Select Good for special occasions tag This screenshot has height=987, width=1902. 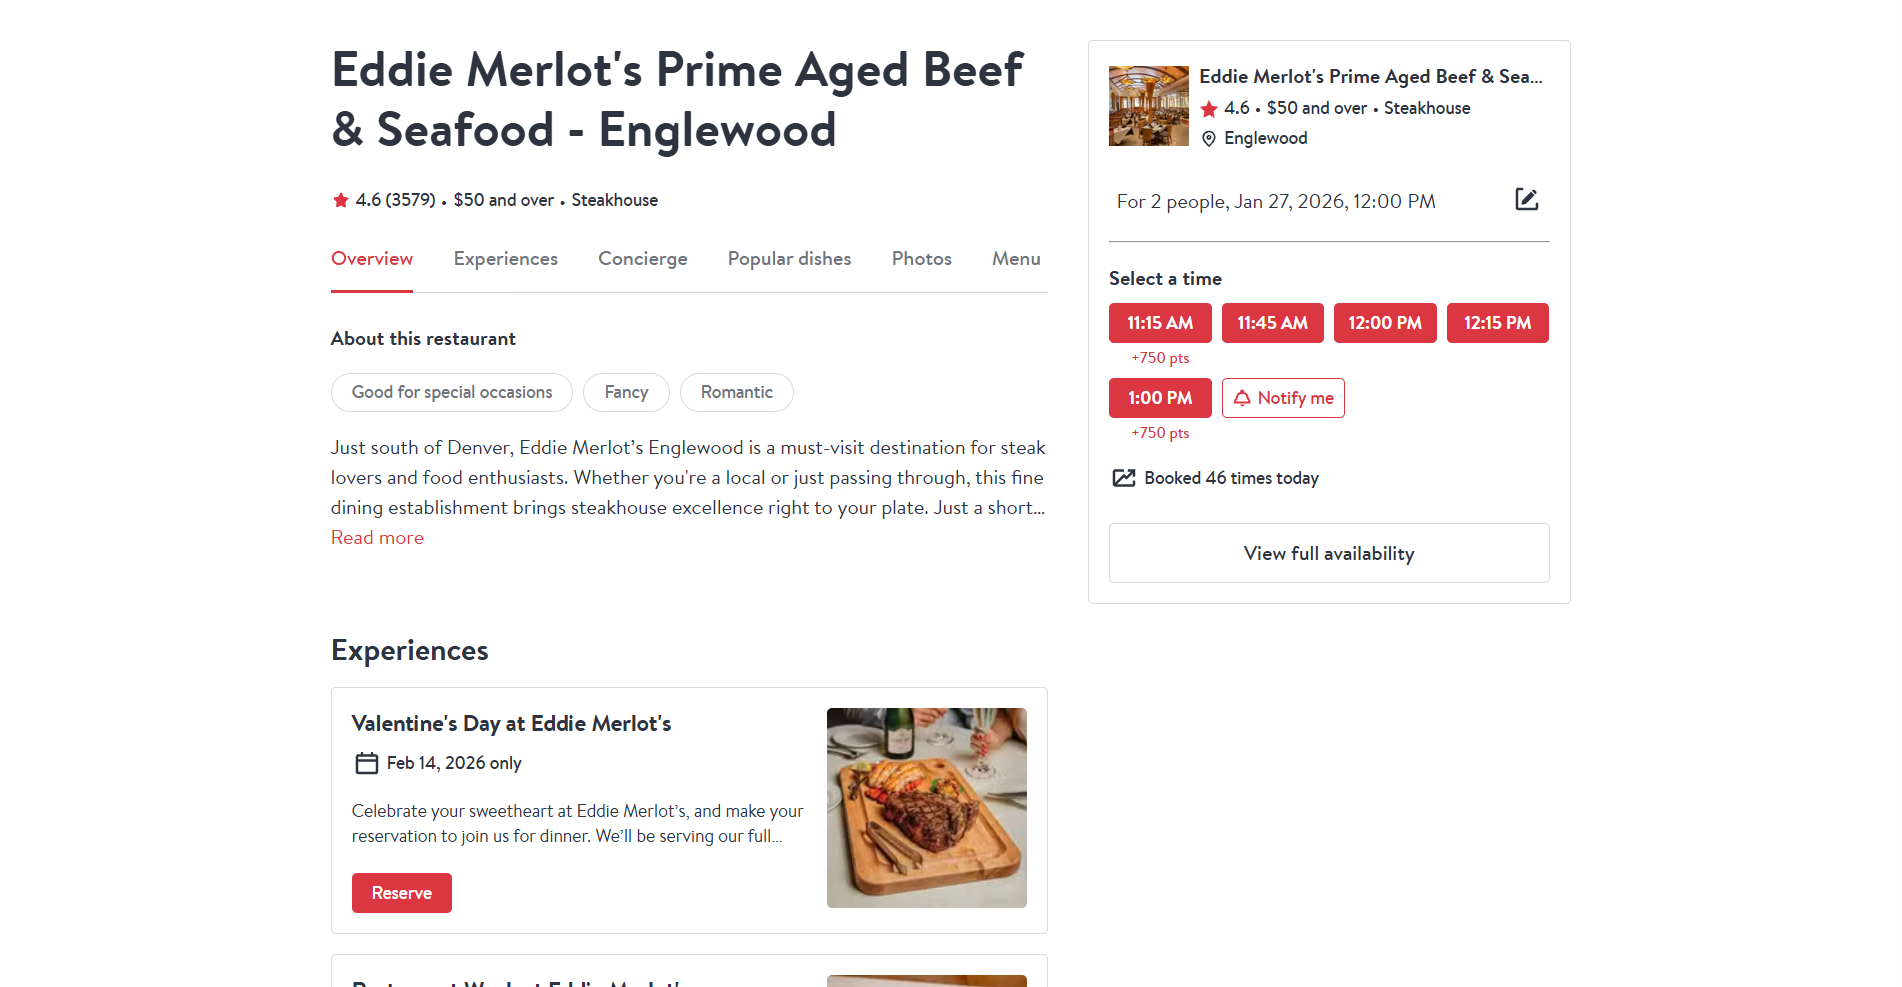tap(452, 392)
